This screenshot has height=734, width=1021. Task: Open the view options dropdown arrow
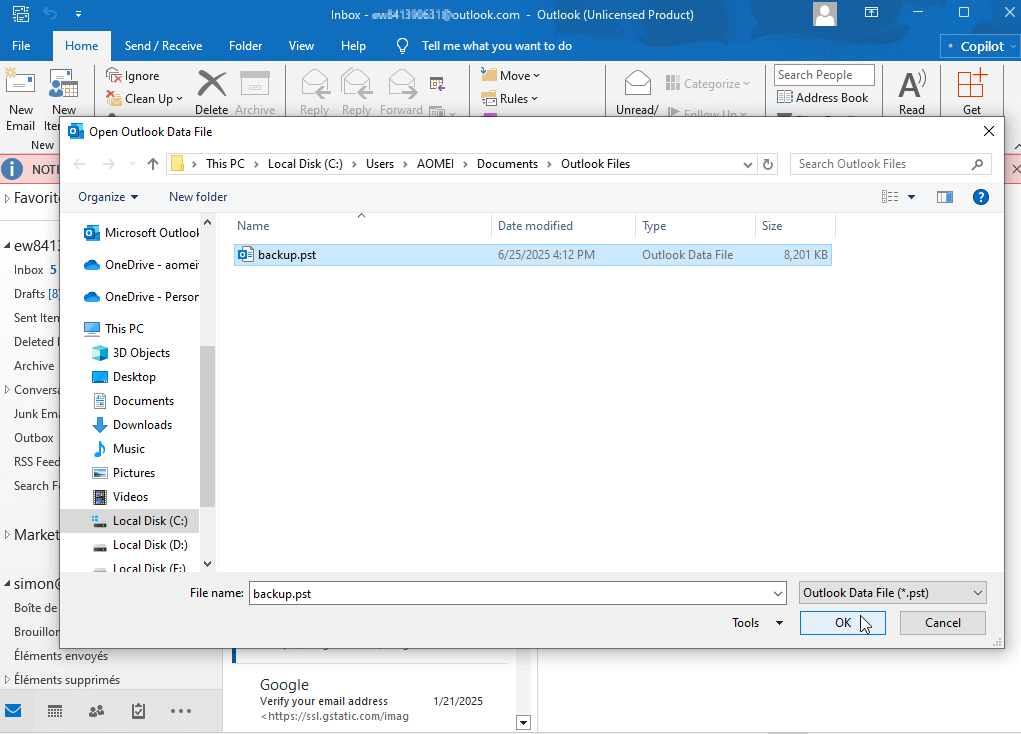(x=912, y=197)
